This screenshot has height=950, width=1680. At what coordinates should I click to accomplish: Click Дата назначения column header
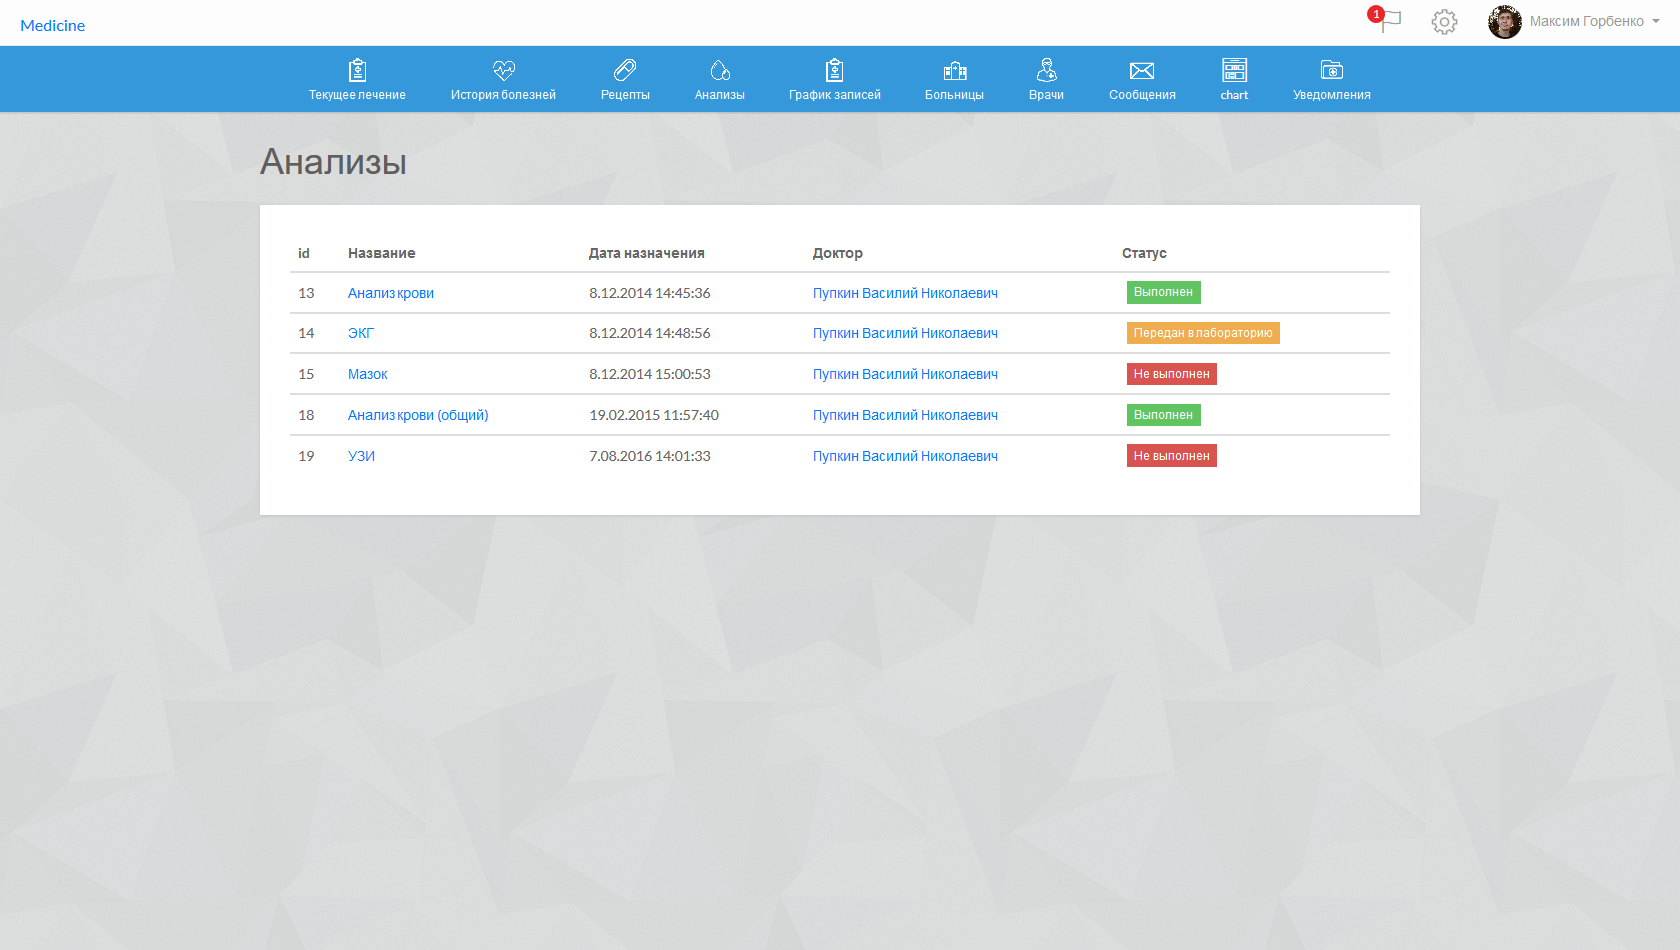[647, 253]
